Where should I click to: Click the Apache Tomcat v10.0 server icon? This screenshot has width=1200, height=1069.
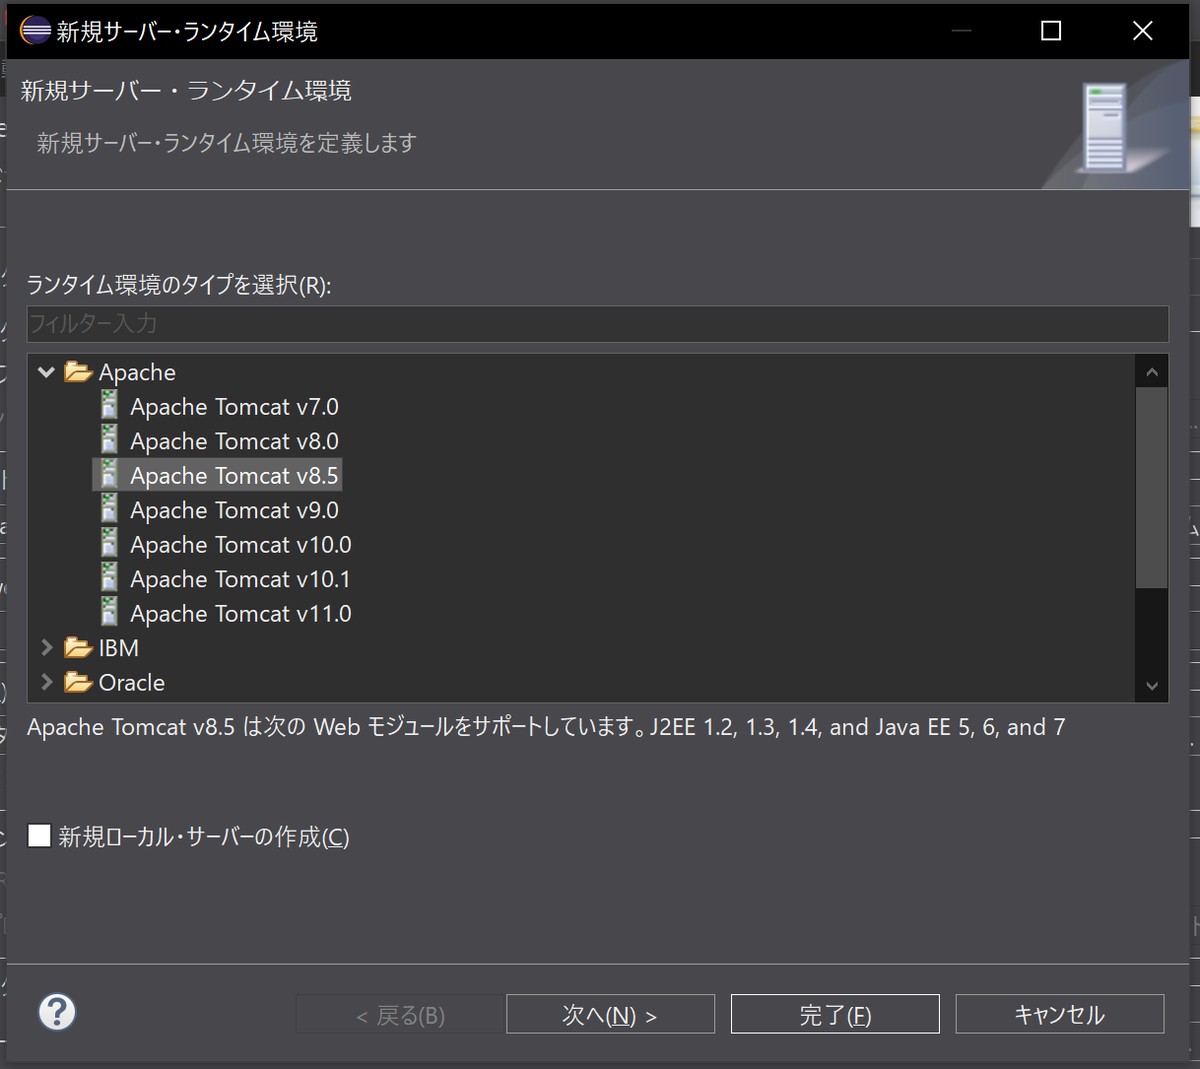[x=110, y=543]
